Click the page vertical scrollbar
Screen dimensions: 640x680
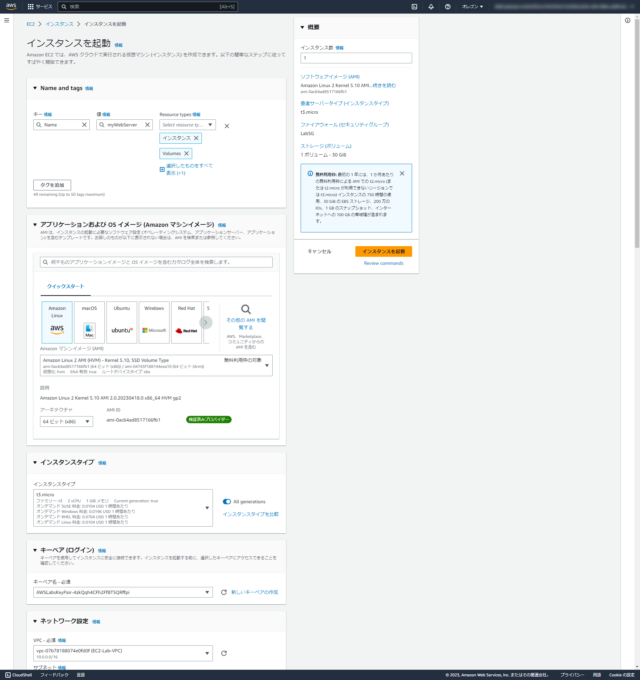pyautogui.click(x=637, y=132)
